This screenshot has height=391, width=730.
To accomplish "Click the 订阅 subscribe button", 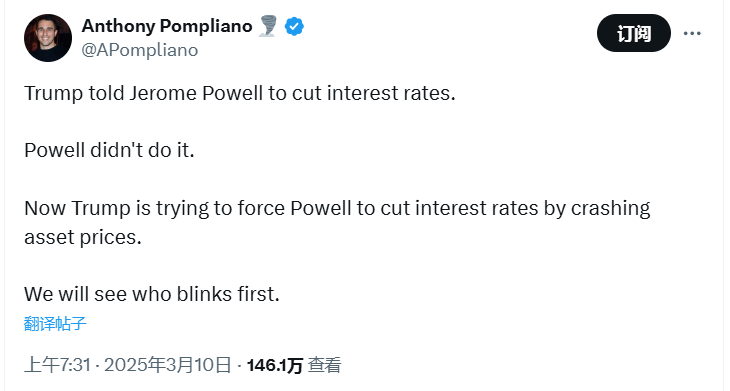I will (634, 33).
